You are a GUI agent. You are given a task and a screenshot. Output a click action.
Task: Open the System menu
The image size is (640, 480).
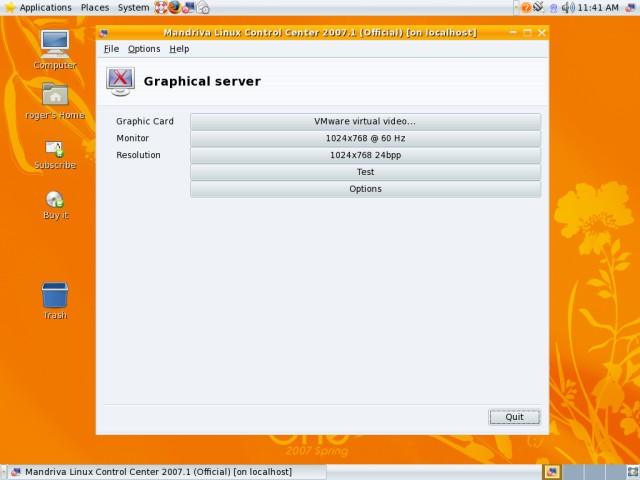pyautogui.click(x=133, y=7)
